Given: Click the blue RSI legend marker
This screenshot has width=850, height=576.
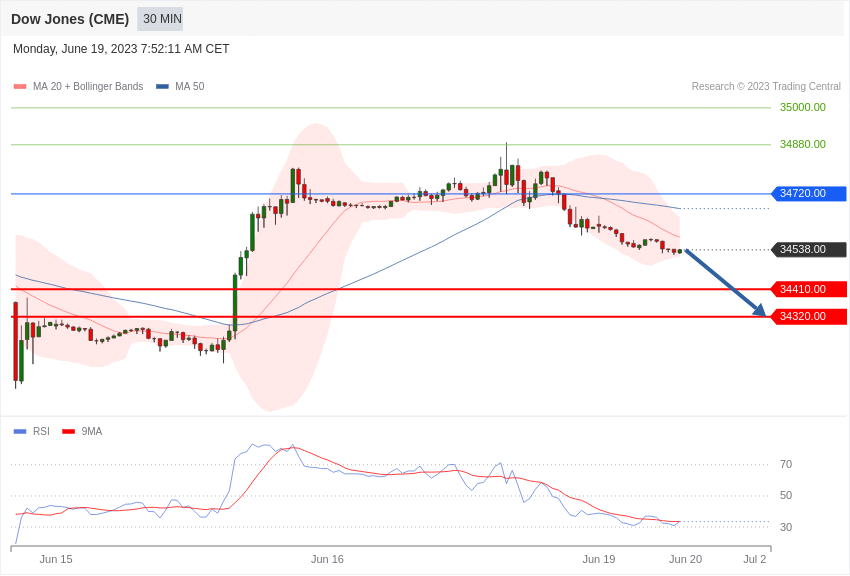Looking at the screenshot, I should click(x=20, y=432).
